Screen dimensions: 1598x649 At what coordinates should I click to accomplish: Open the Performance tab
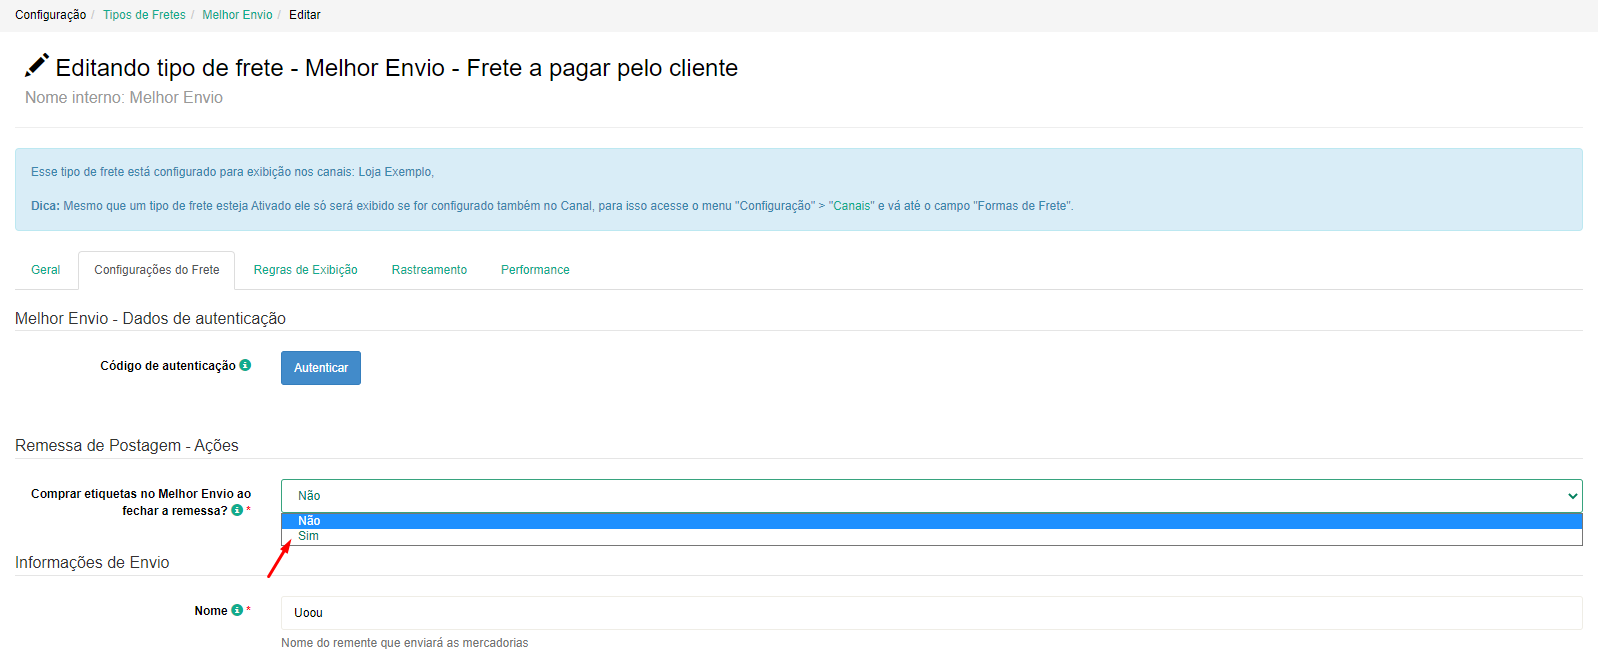point(535,270)
